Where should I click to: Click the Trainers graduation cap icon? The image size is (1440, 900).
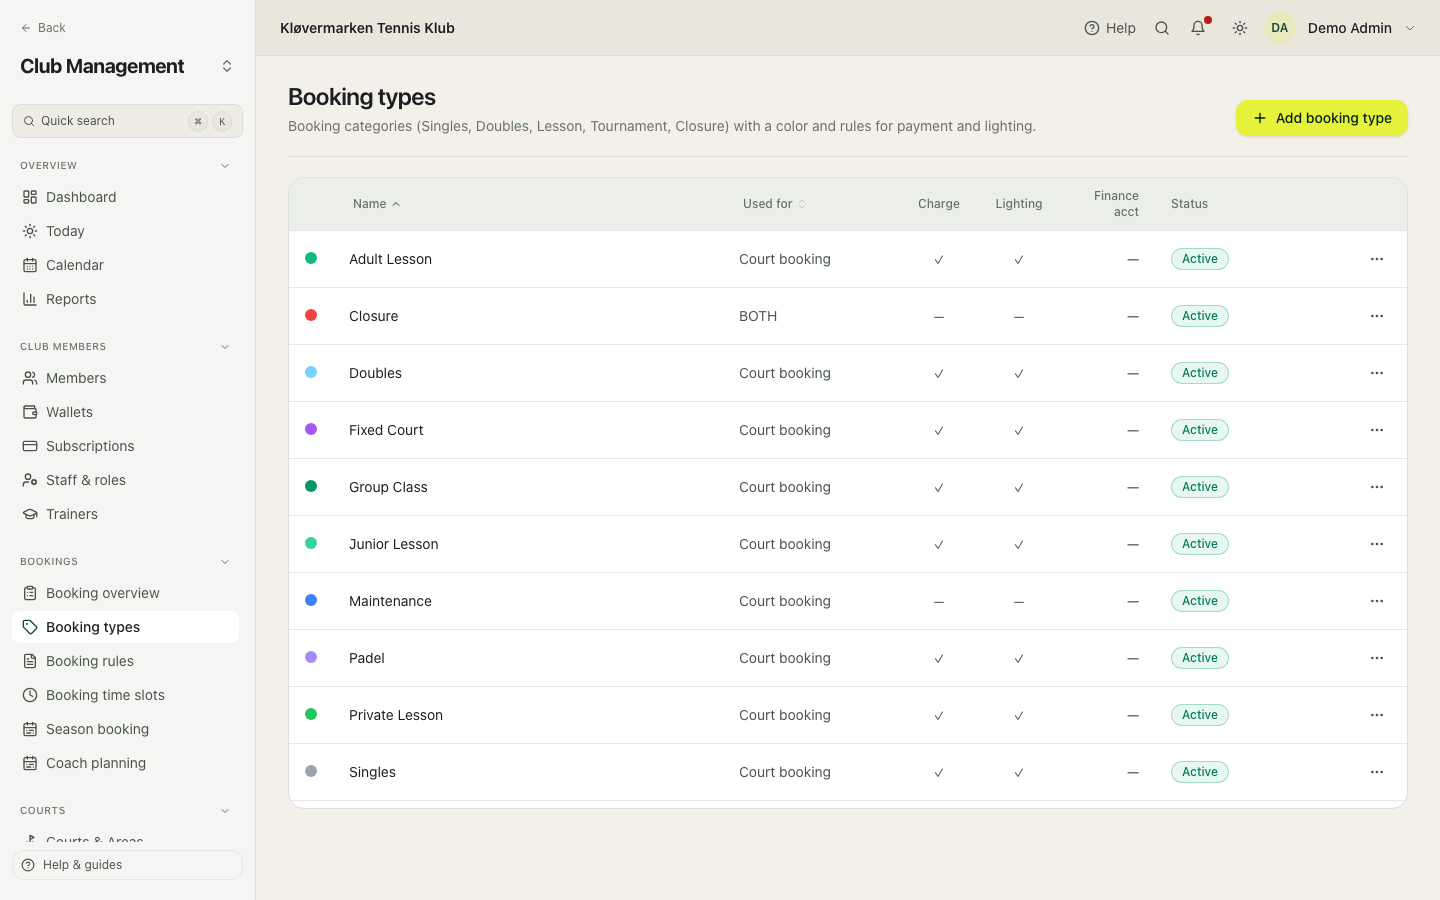point(30,514)
